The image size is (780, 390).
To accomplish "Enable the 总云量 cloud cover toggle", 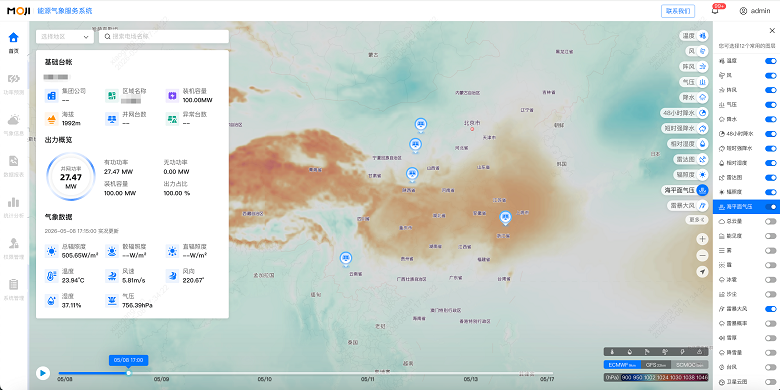I will tap(771, 221).
